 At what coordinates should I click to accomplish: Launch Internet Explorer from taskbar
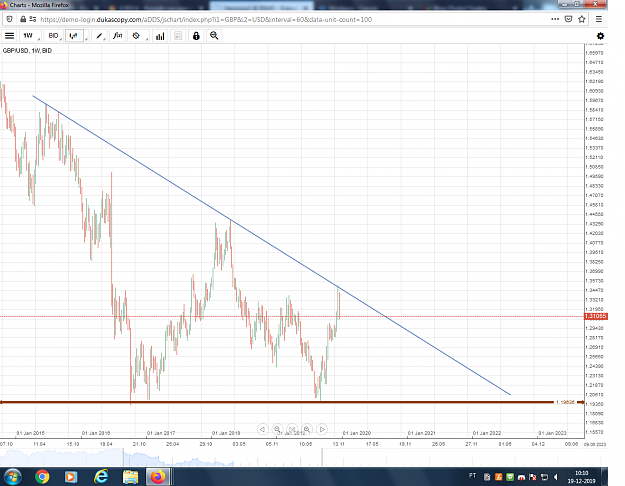pos(101,476)
